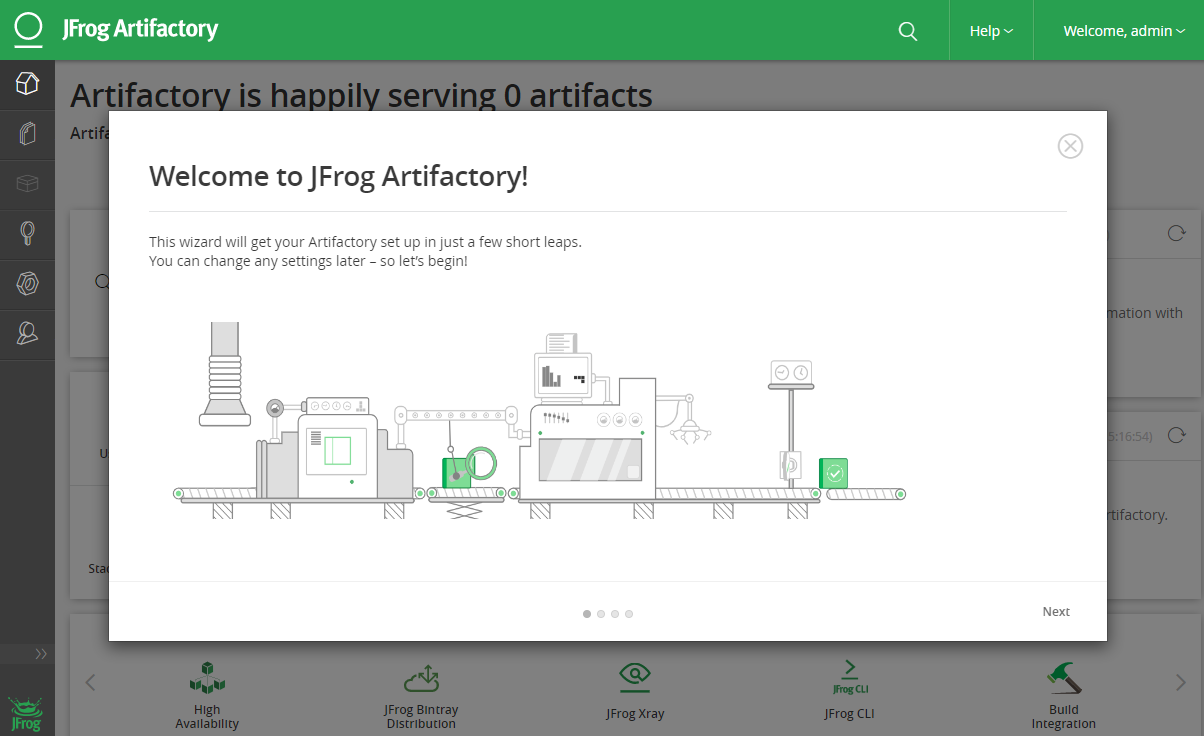1204x736 pixels.
Task: Open the Build Integration hammer tile
Action: 1063,678
